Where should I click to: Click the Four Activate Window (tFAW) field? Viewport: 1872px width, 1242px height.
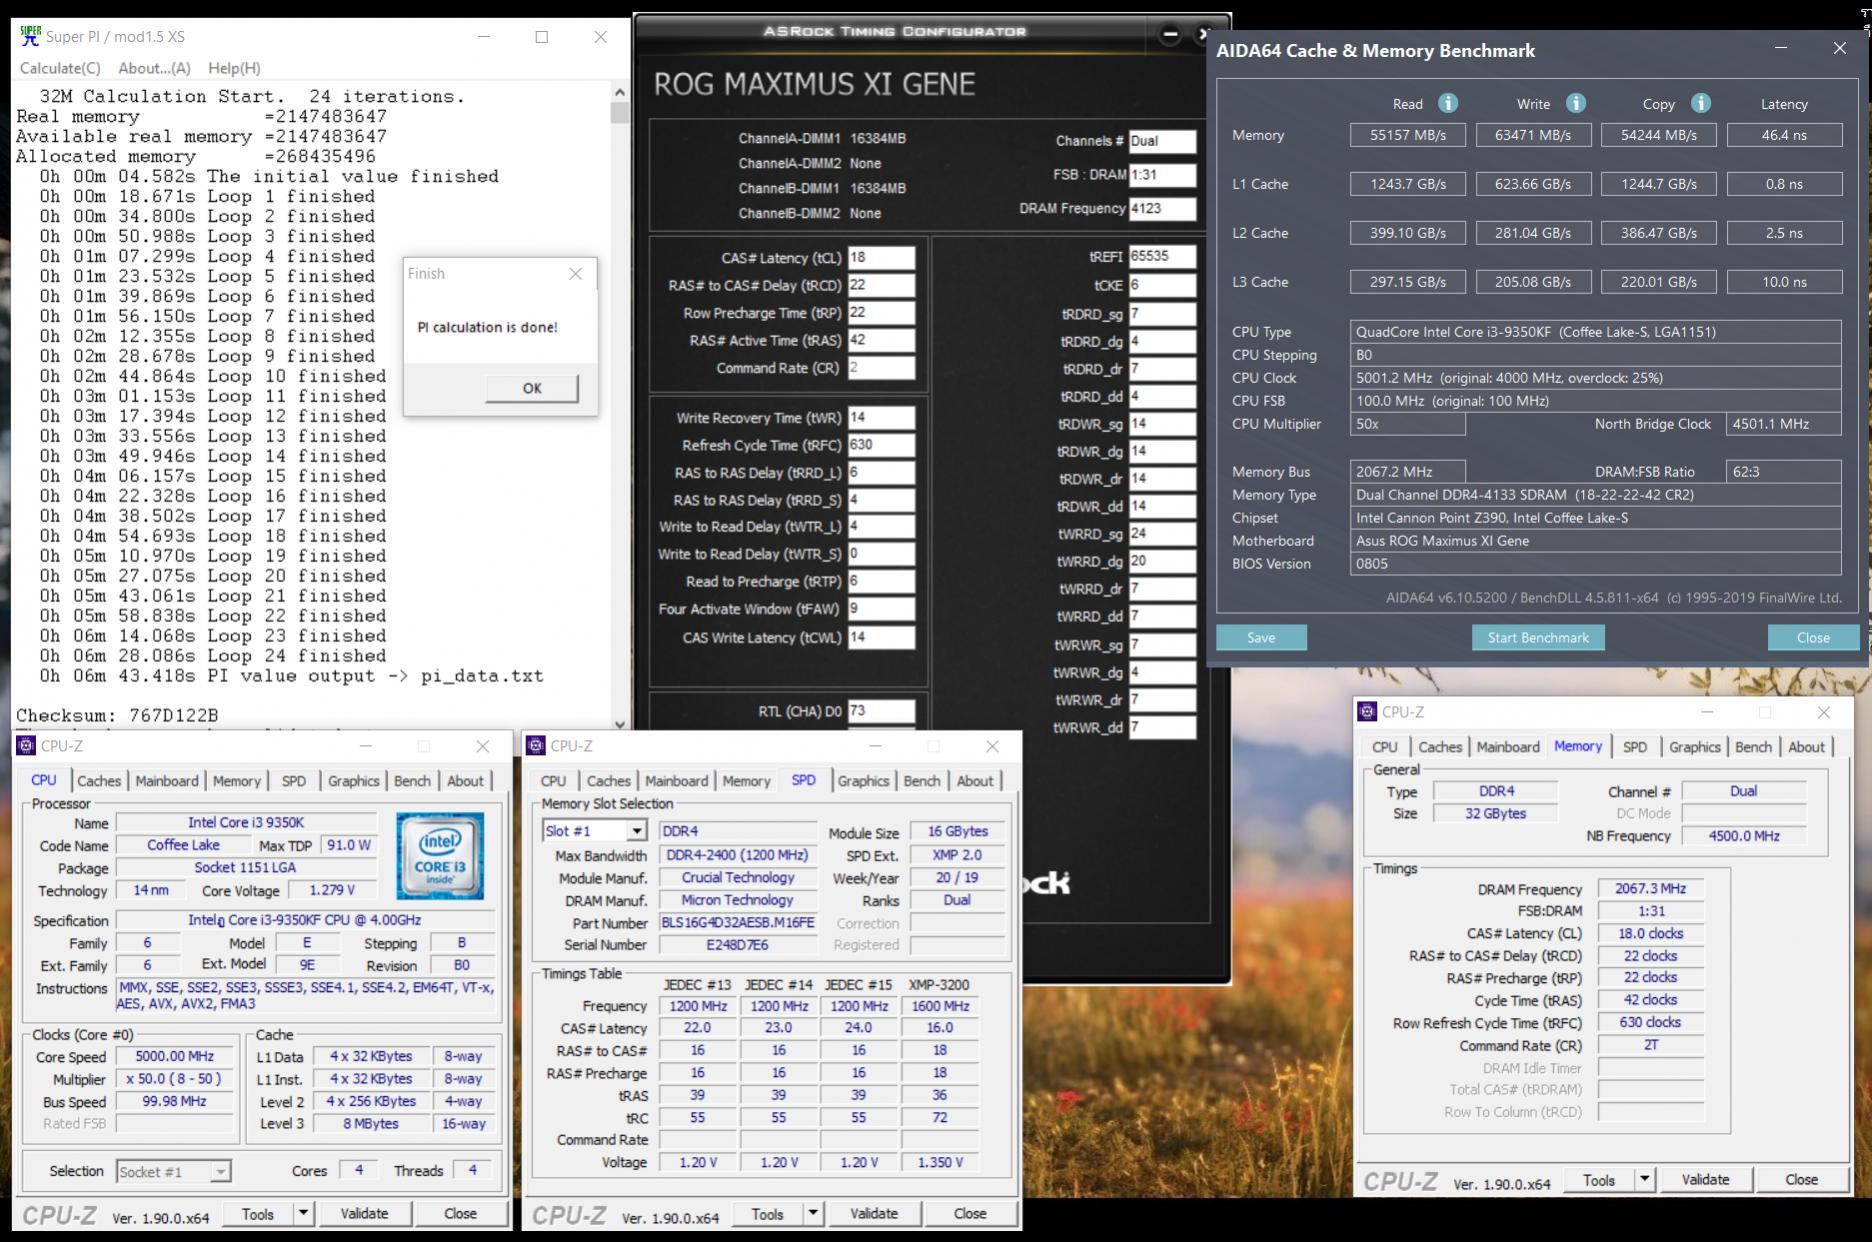tap(881, 609)
